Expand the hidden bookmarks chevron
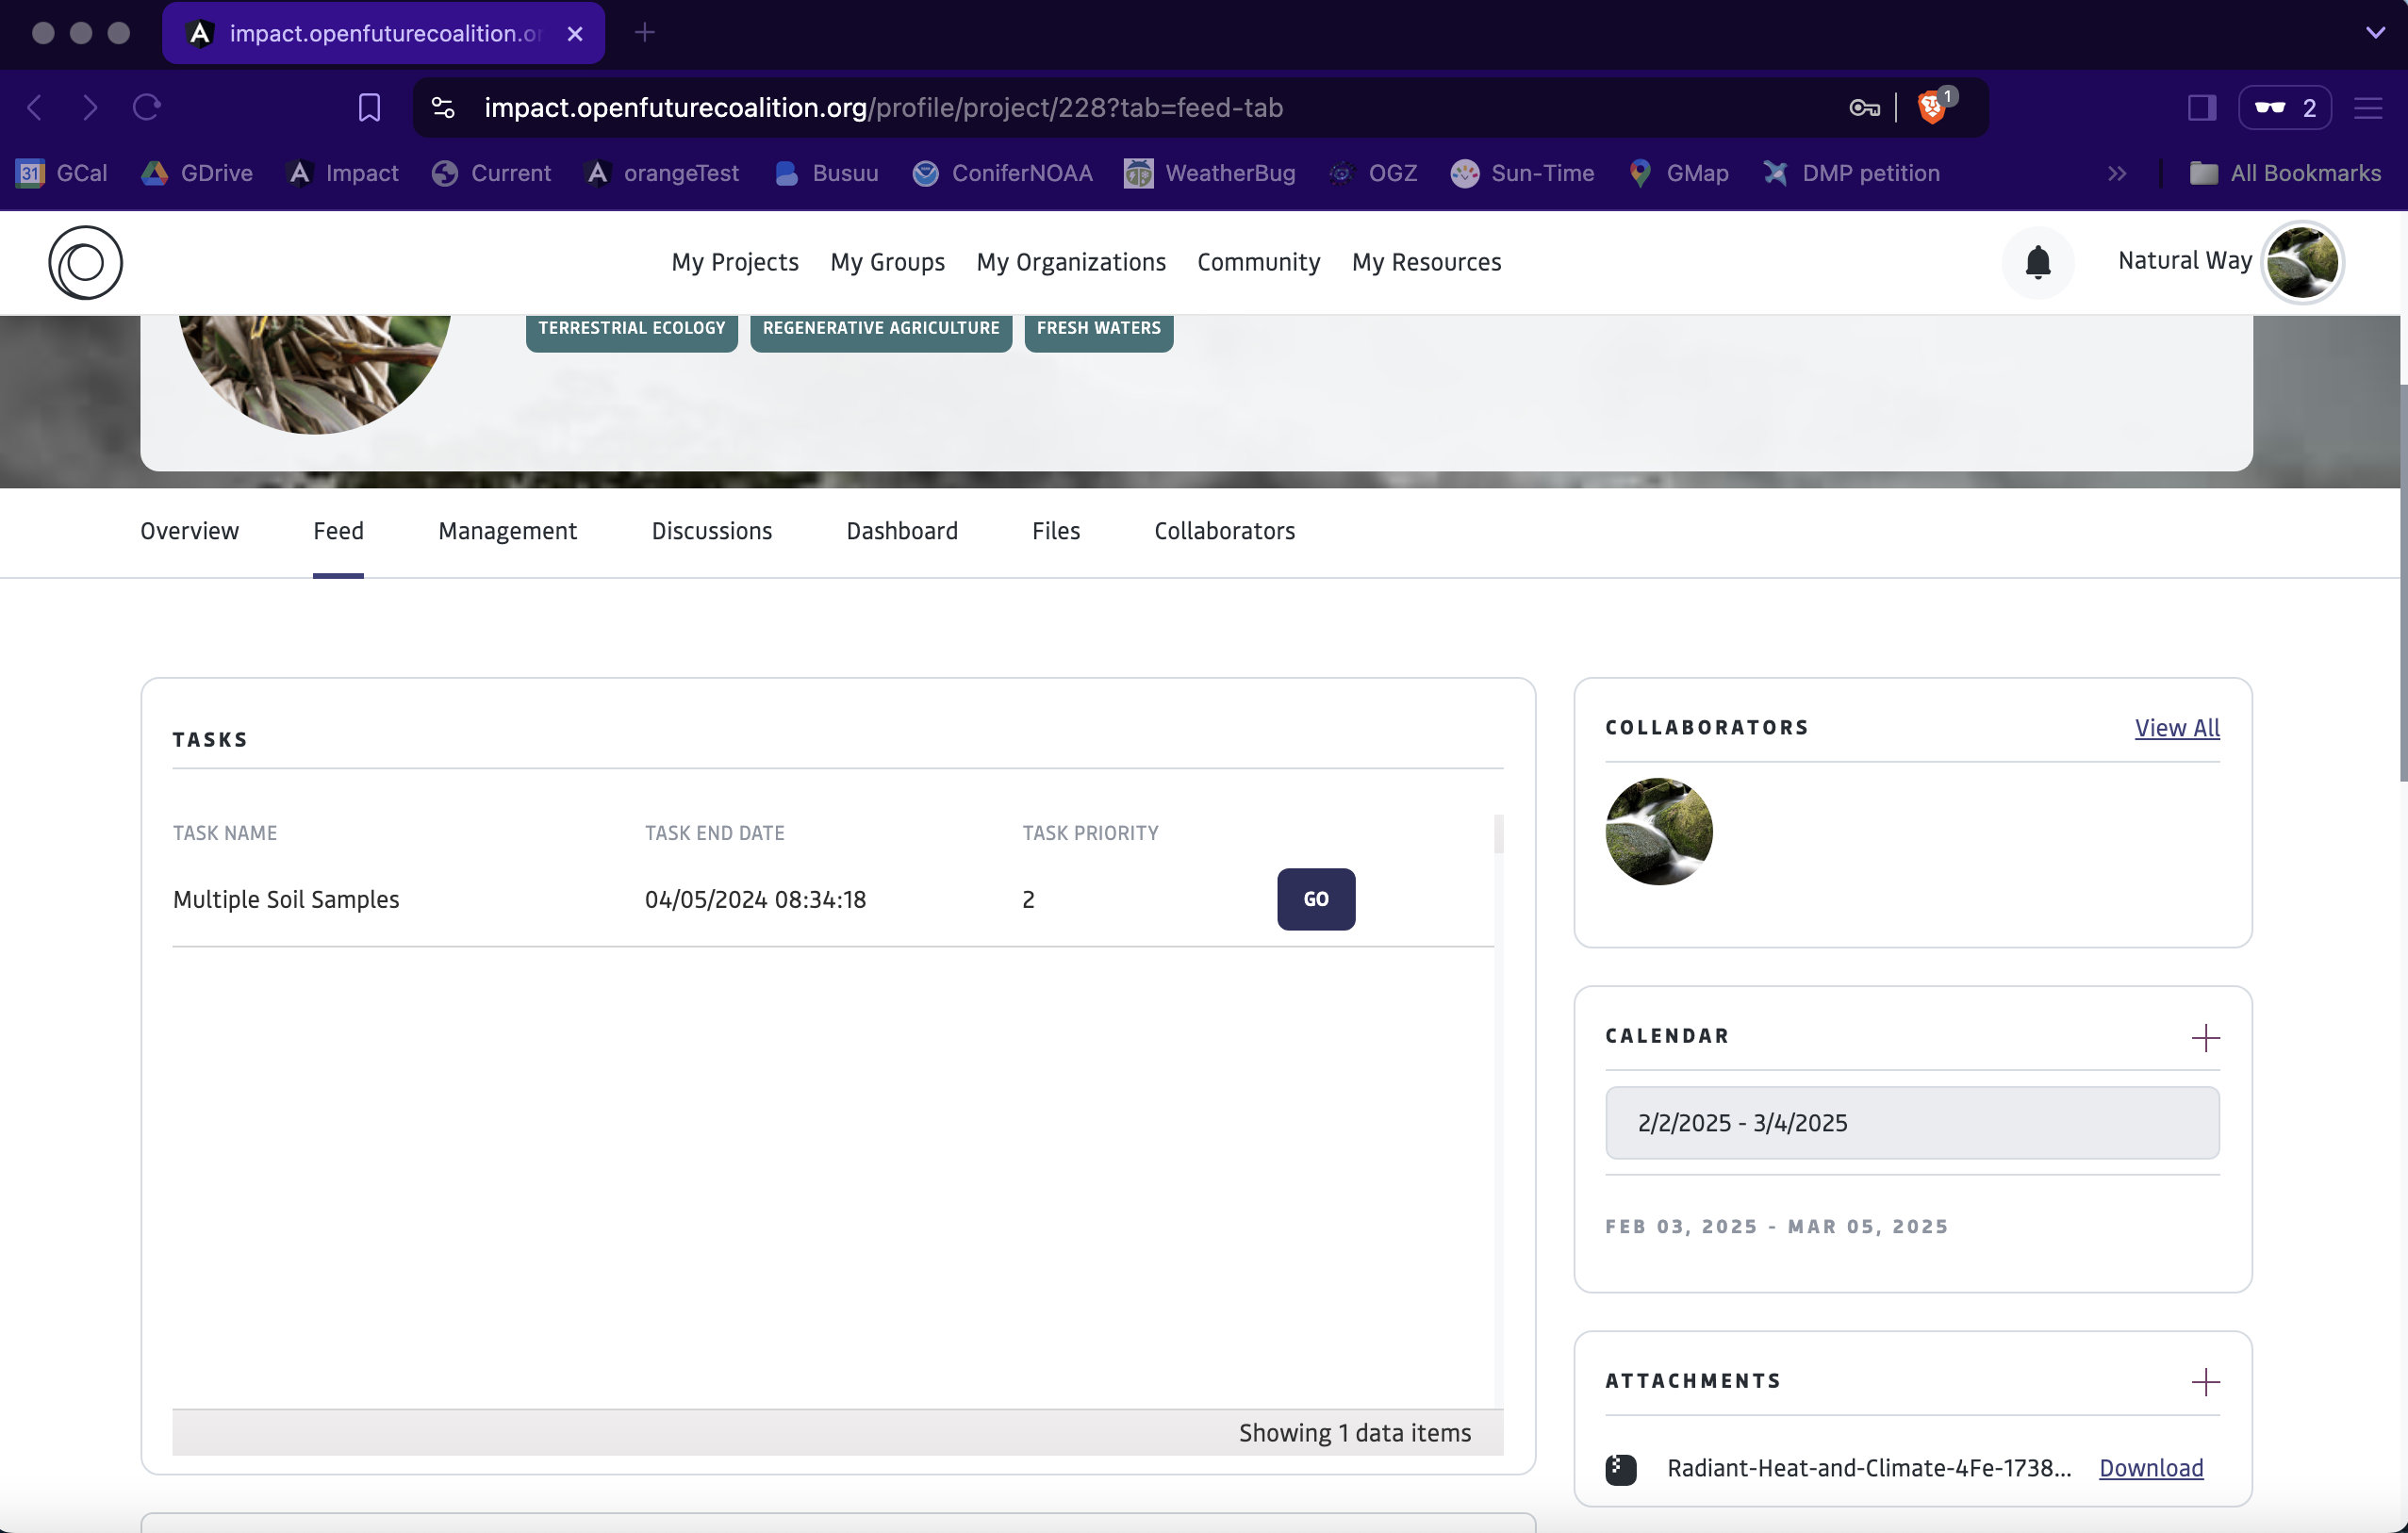This screenshot has width=2408, height=1533. tap(2116, 173)
